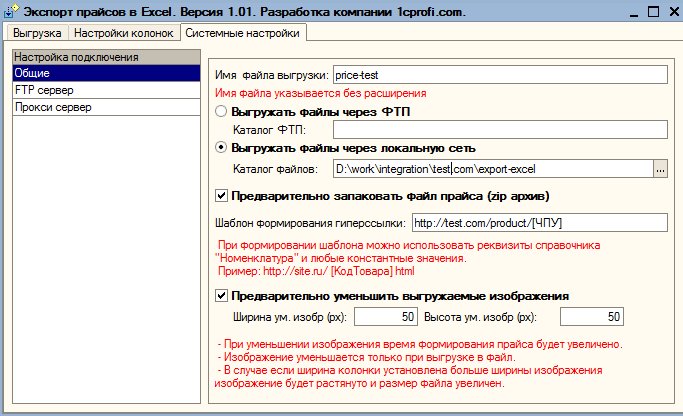
Task: Close the Экспорт прайсов window
Action: [674, 12]
